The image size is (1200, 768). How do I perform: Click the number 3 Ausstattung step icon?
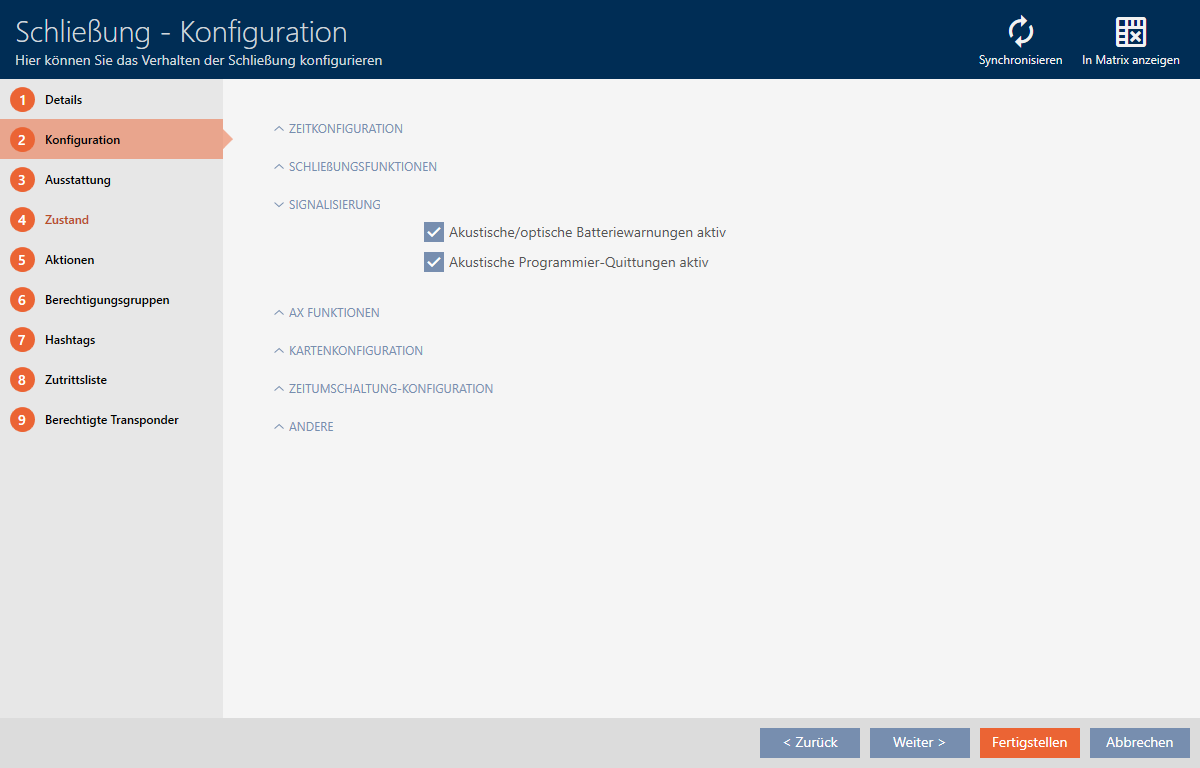[22, 180]
